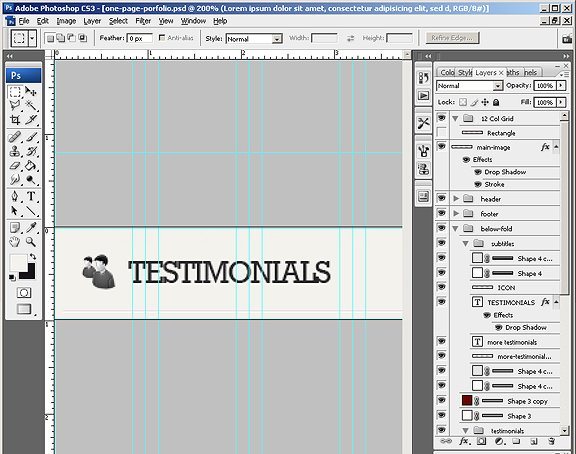This screenshot has width=576, height=454.
Task: Hide the footer group
Action: click(442, 213)
